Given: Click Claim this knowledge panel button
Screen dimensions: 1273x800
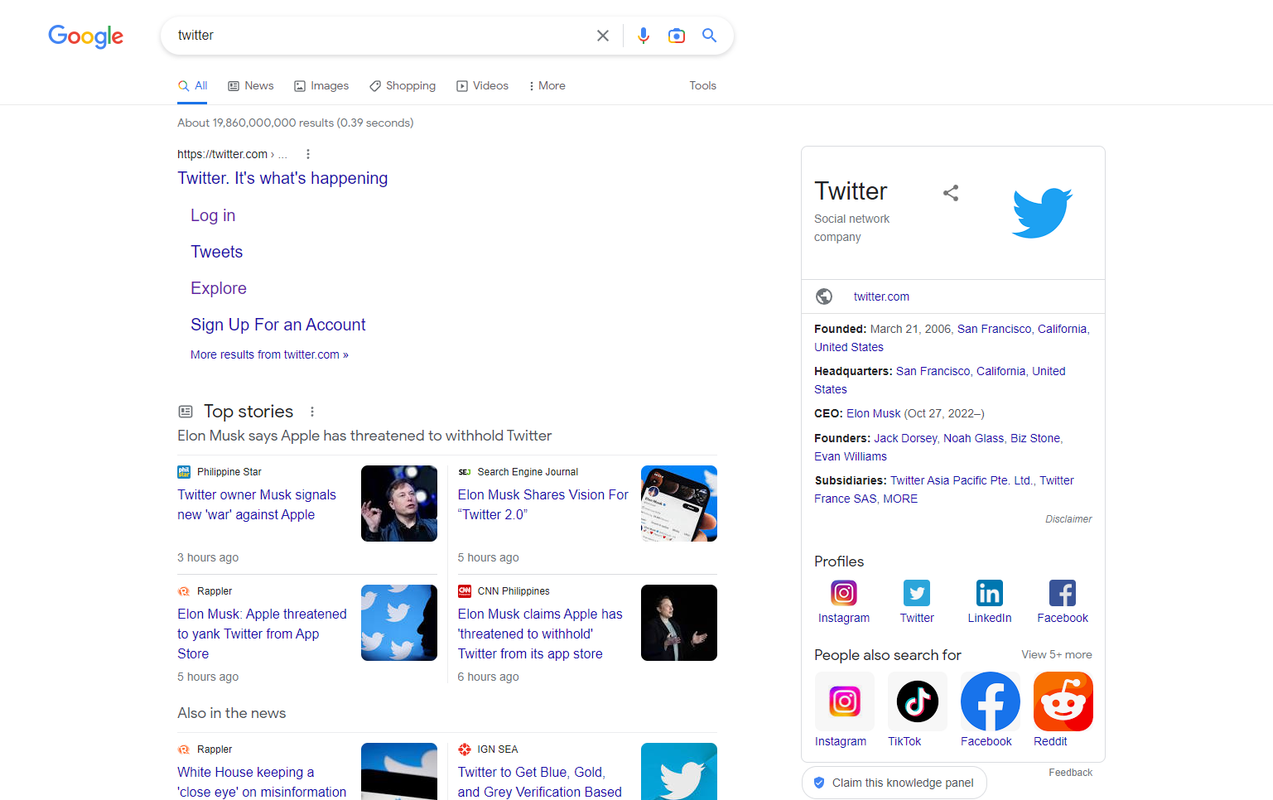Looking at the screenshot, I should coord(894,783).
